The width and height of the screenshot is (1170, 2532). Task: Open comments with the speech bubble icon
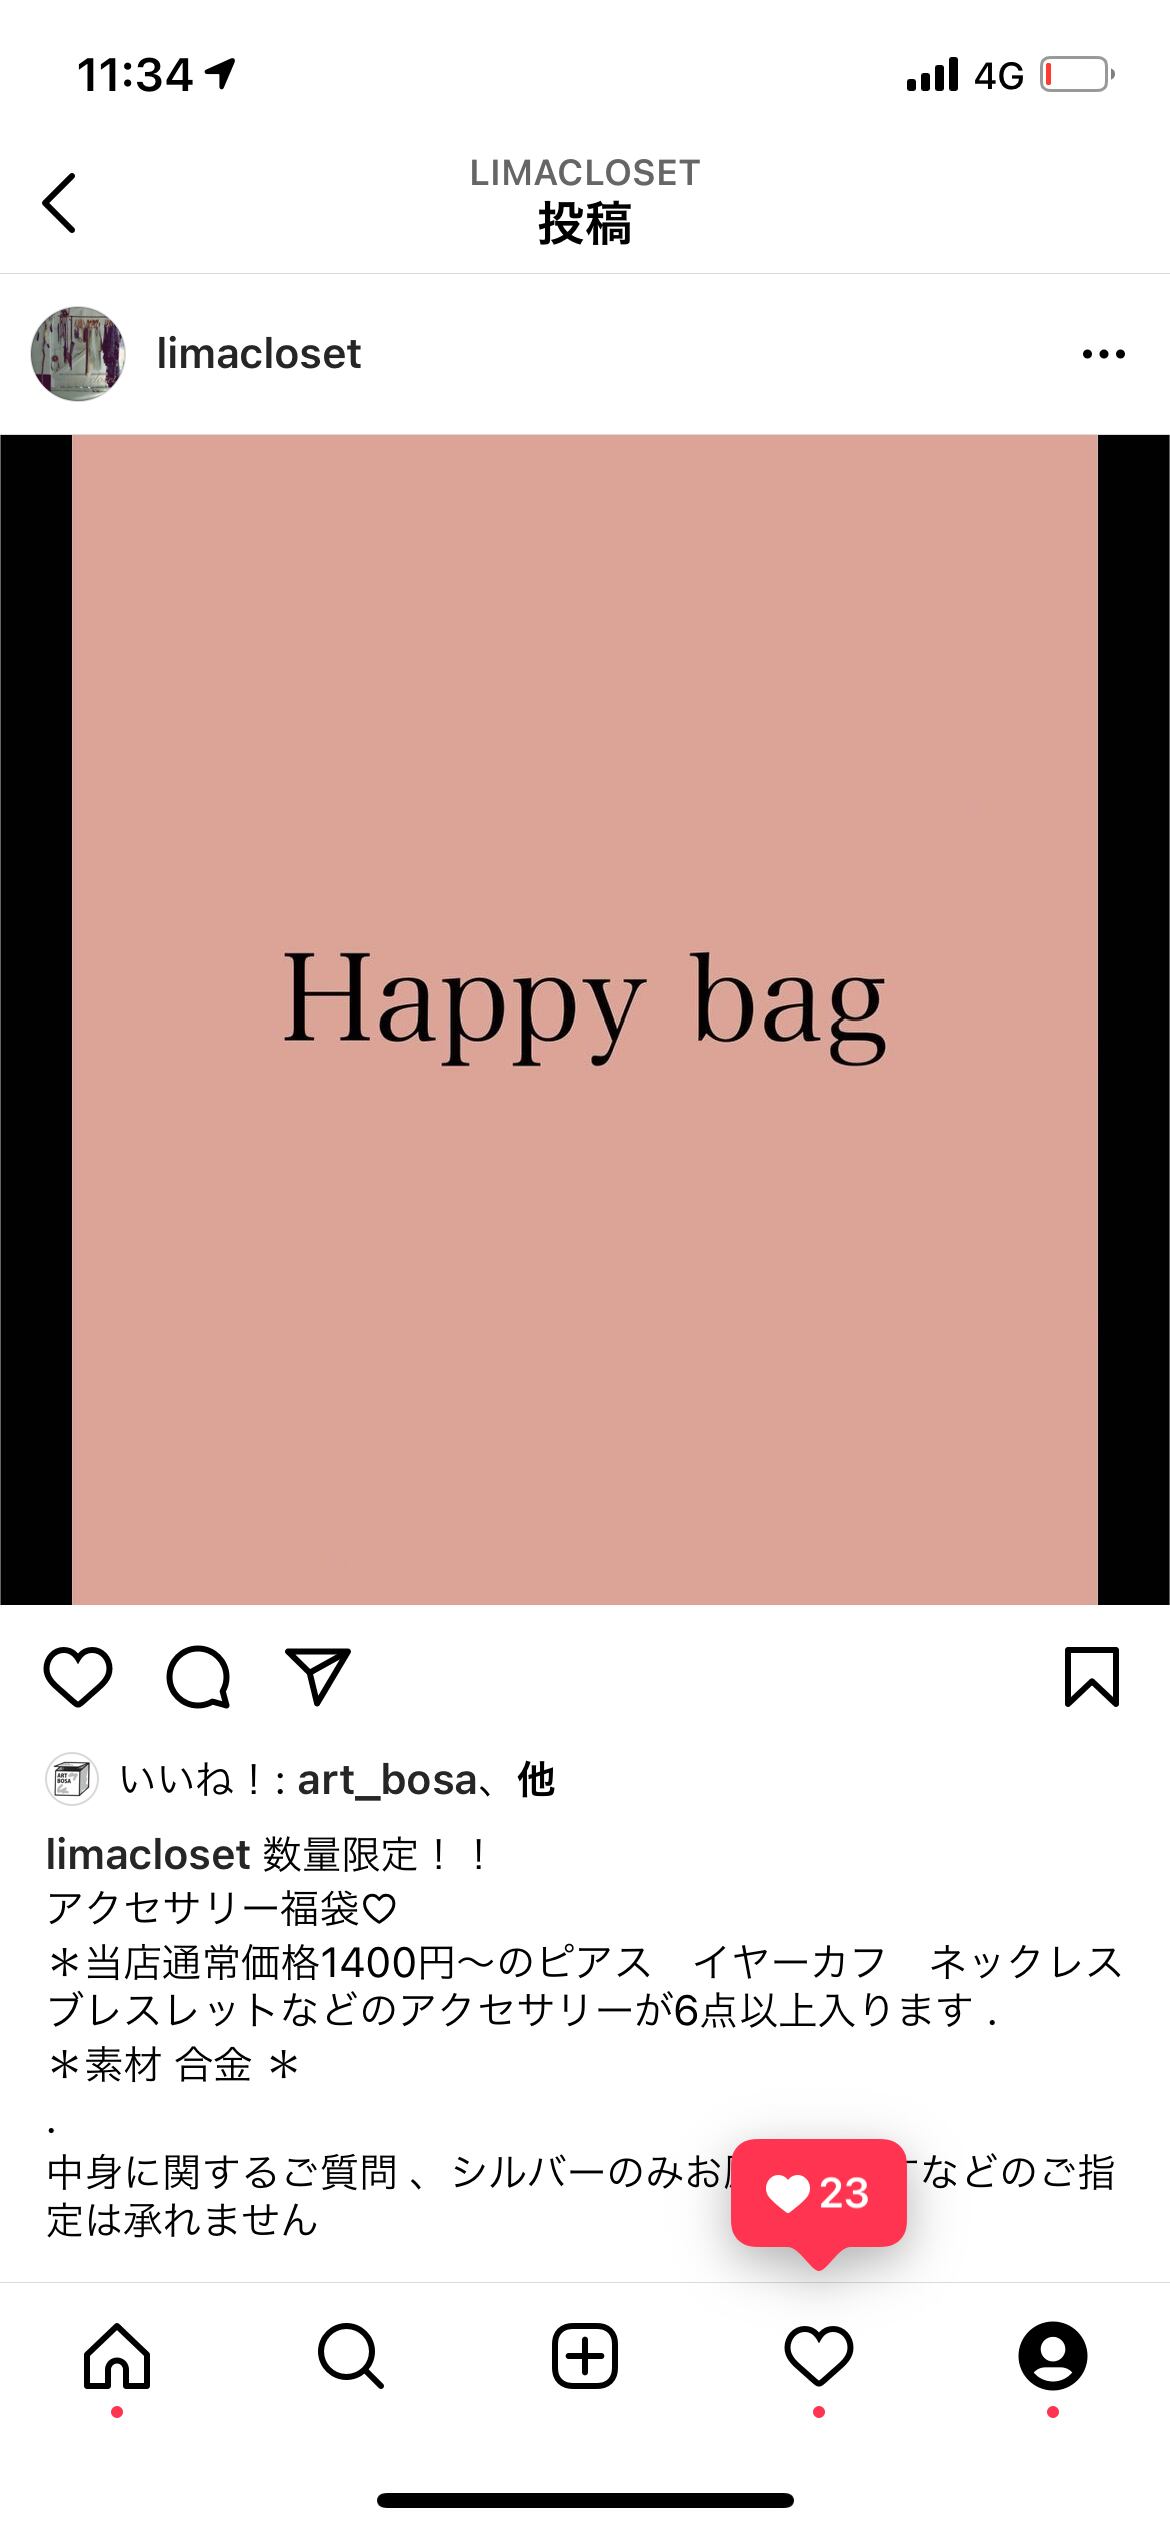198,1677
